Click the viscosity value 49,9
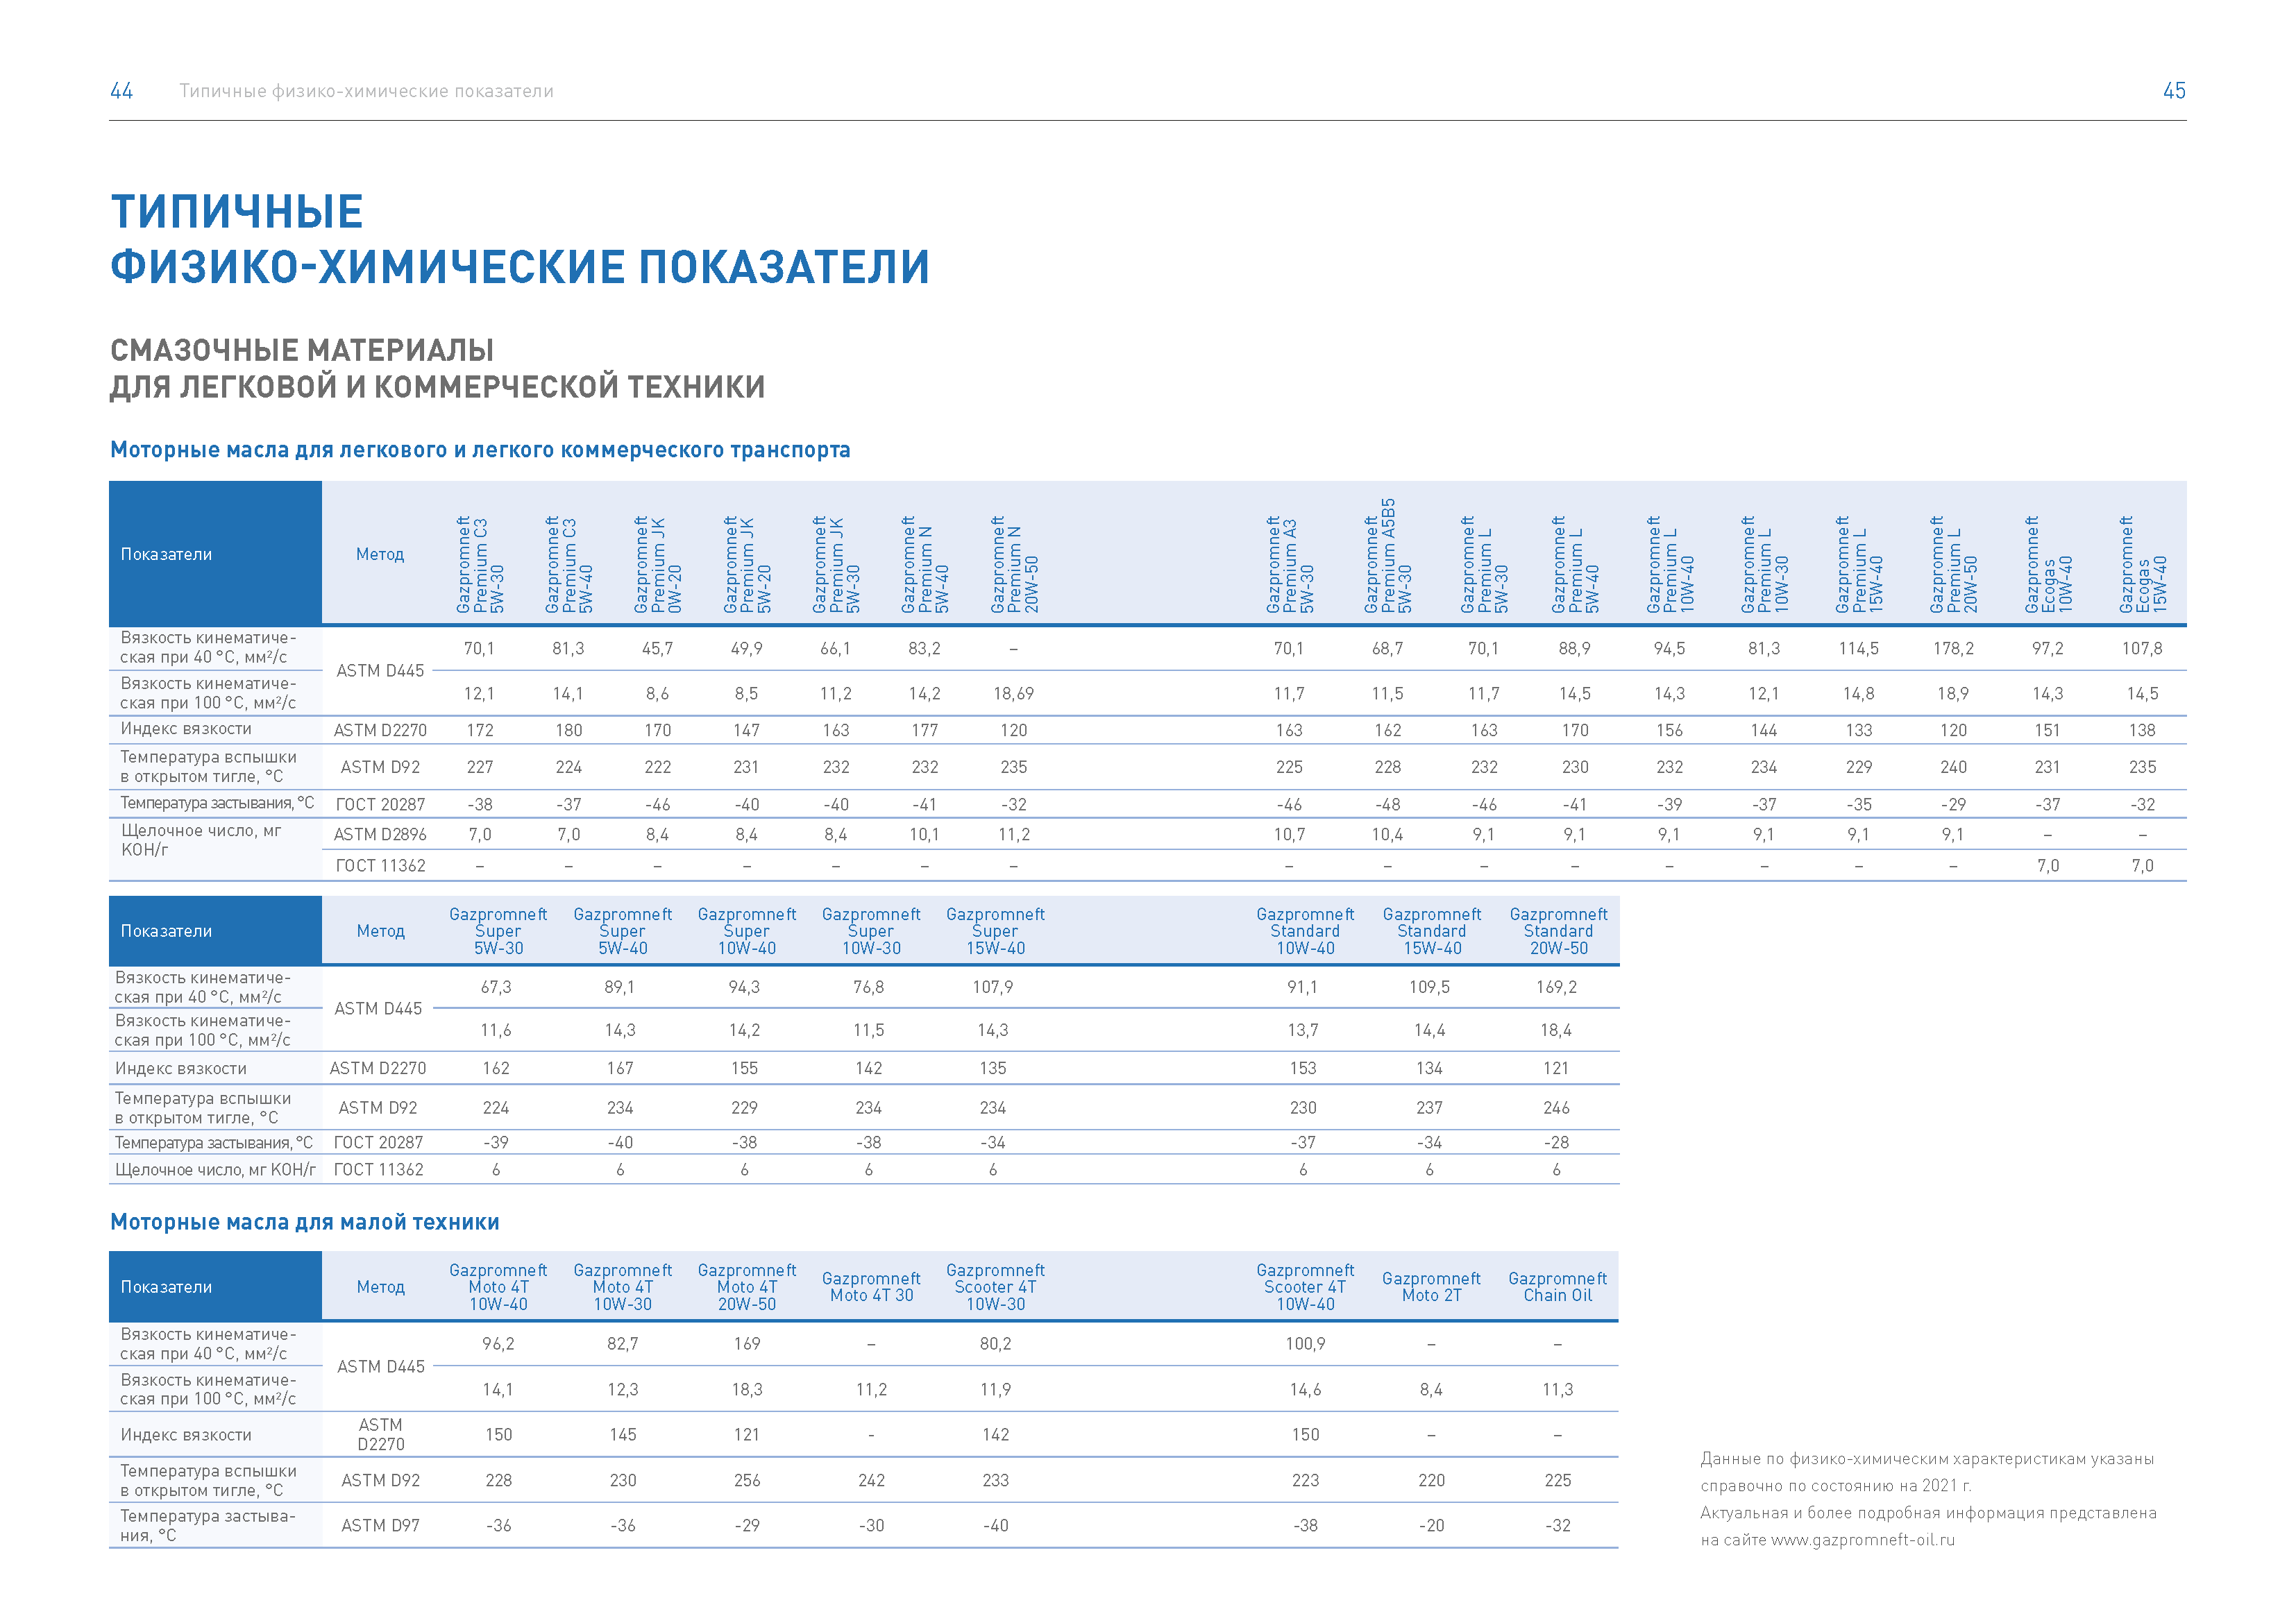Image resolution: width=2296 pixels, height=1623 pixels. [746, 648]
